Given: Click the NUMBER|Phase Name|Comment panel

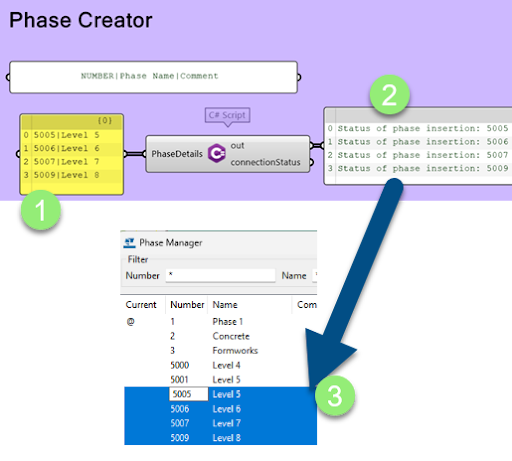Looking at the screenshot, I should 153,77.
